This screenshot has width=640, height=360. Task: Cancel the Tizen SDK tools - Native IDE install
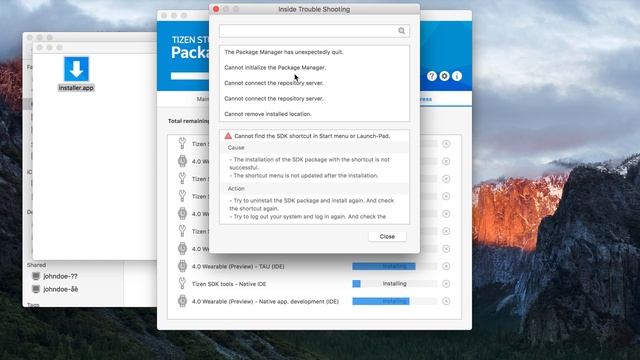(446, 284)
